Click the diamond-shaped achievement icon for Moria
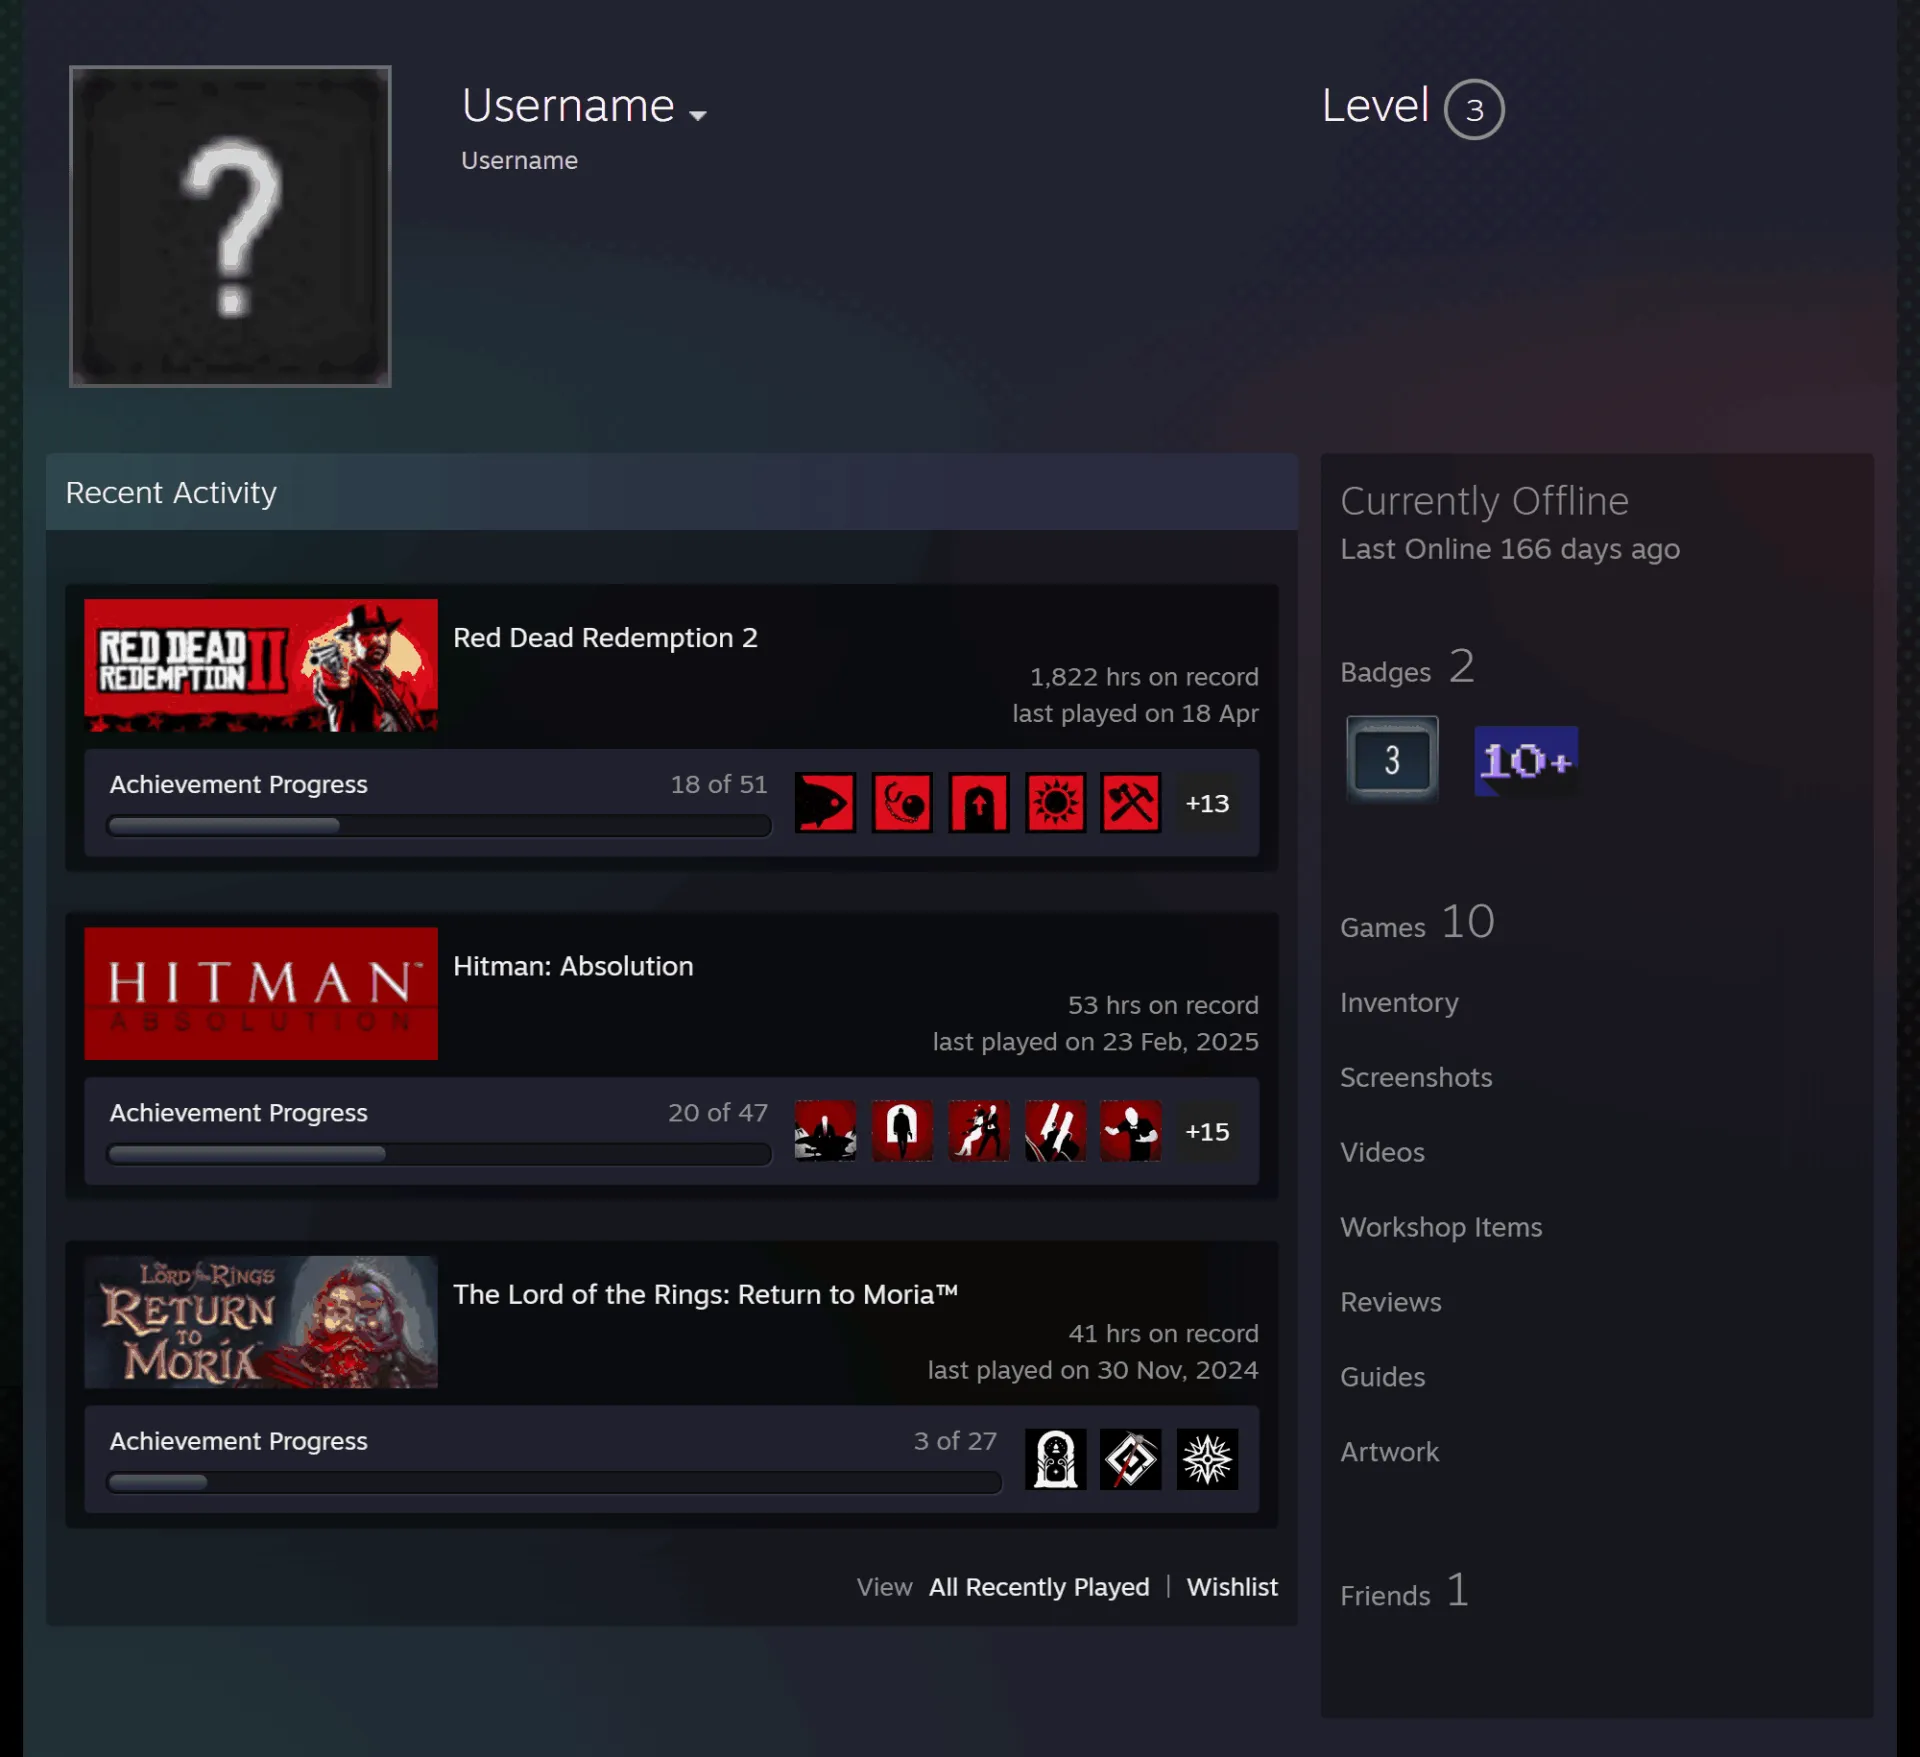Viewport: 1920px width, 1757px height. click(x=1131, y=1460)
